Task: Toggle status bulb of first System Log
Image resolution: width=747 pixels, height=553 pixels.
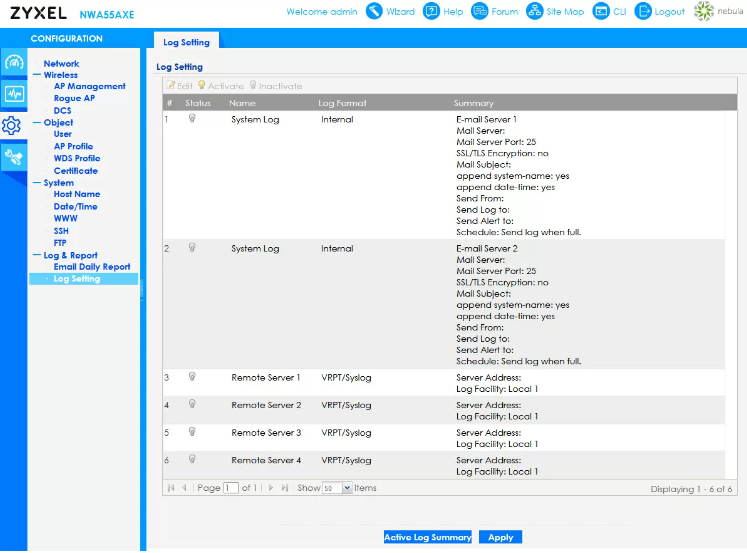Action: (x=192, y=118)
